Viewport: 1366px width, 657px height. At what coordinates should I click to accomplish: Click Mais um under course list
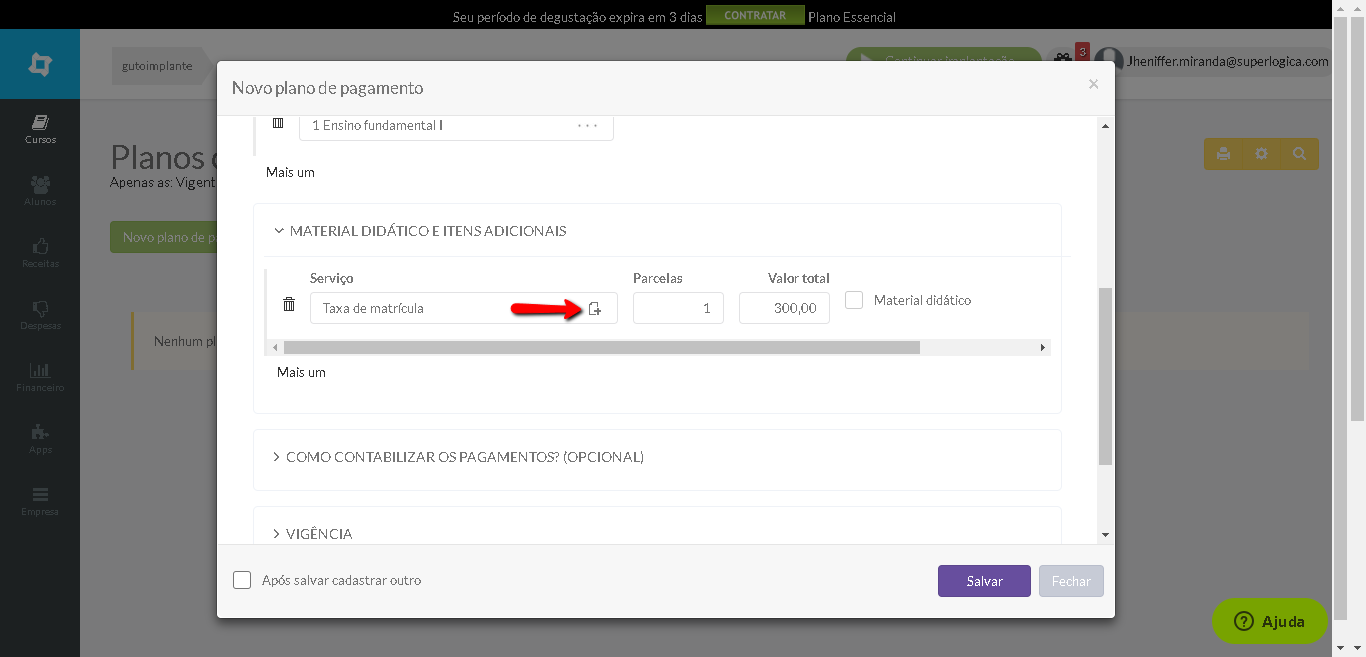(290, 172)
